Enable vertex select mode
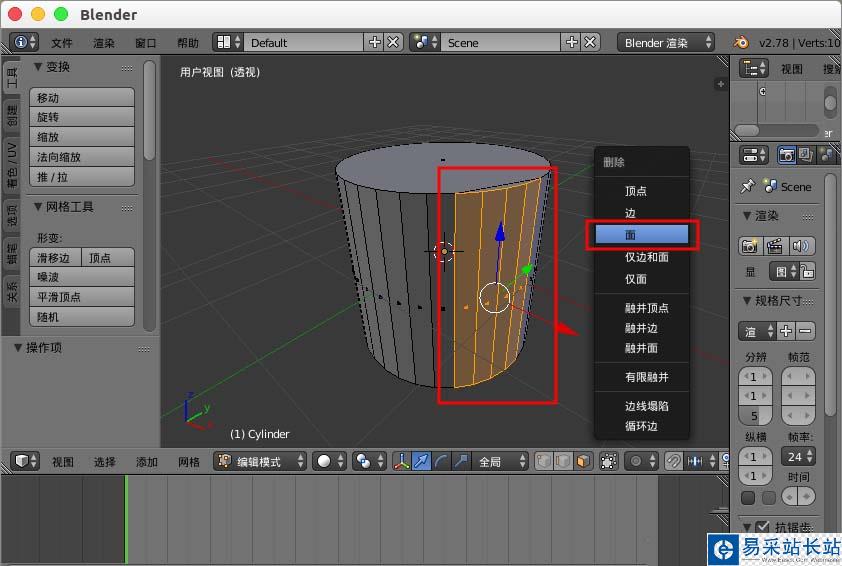Viewport: 842px width, 566px height. (x=544, y=461)
